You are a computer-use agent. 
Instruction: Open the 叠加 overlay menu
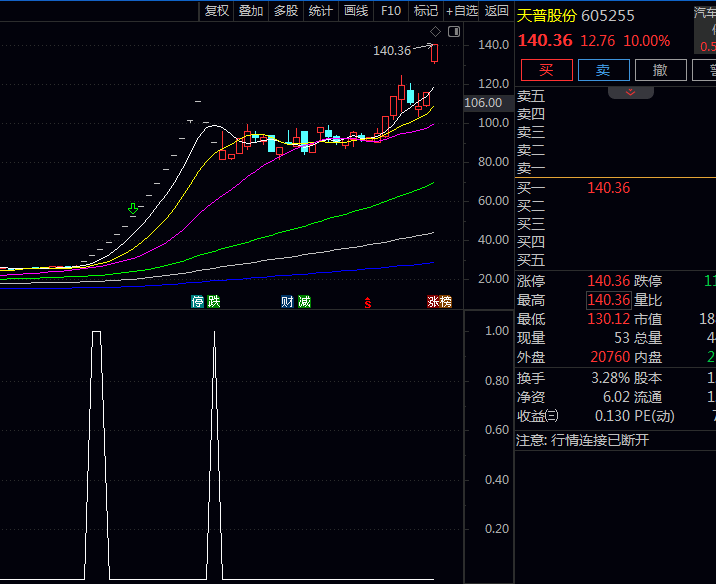[251, 11]
